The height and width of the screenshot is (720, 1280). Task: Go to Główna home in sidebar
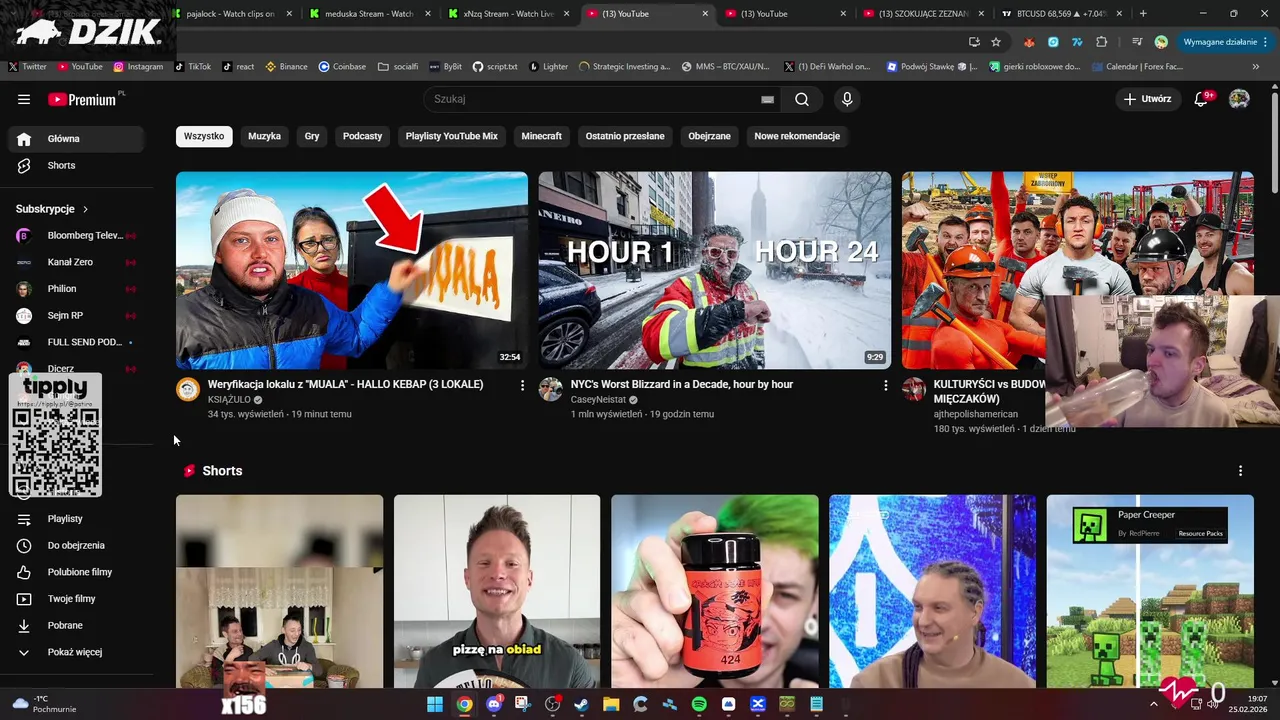pyautogui.click(x=76, y=139)
